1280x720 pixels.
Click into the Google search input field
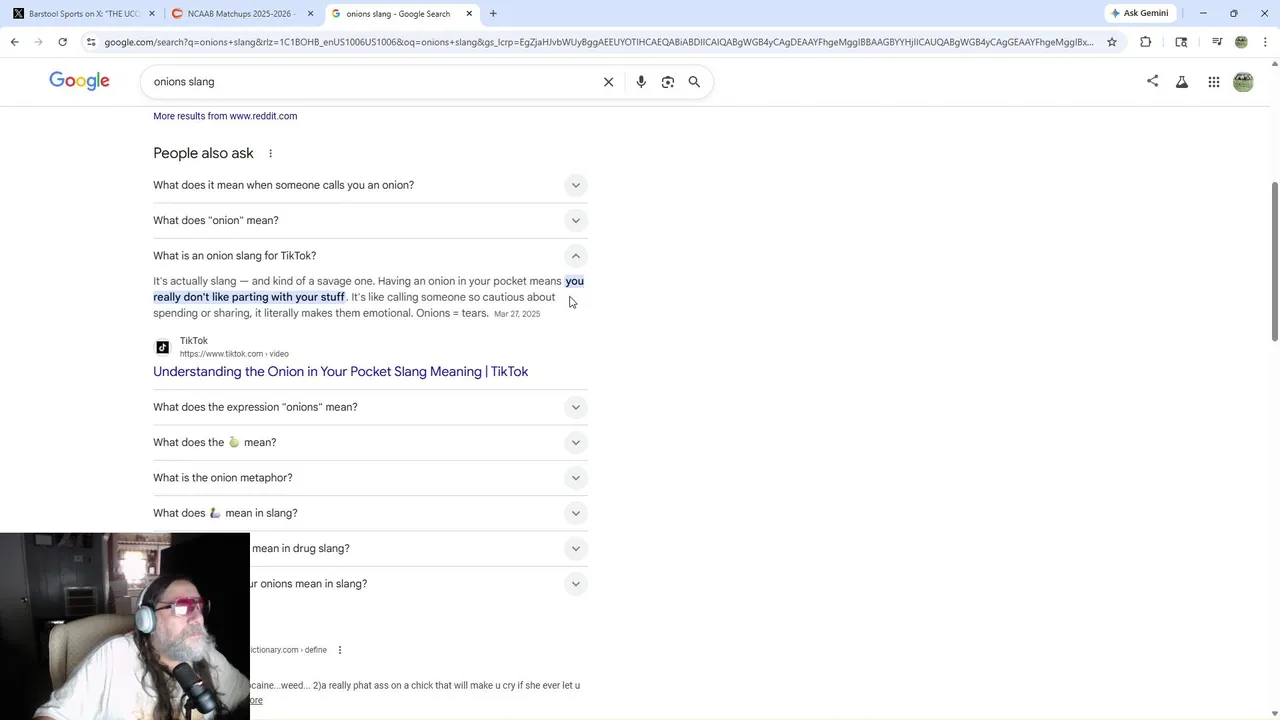370,82
